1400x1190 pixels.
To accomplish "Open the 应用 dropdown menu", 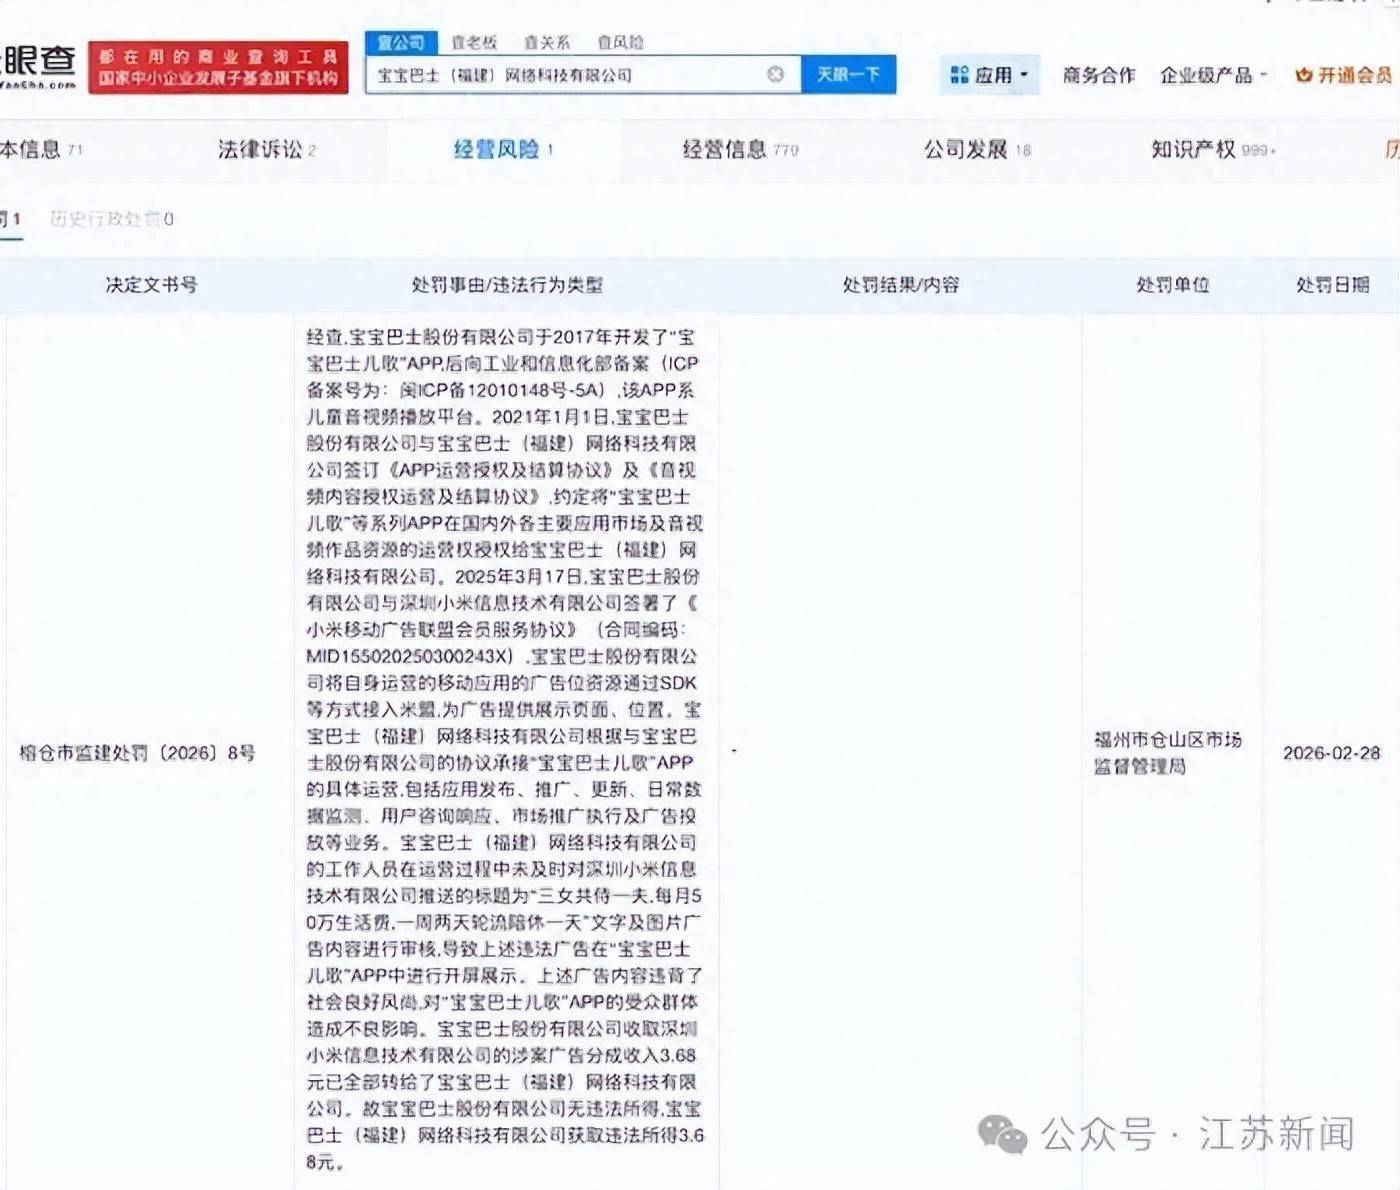I will click(x=995, y=73).
